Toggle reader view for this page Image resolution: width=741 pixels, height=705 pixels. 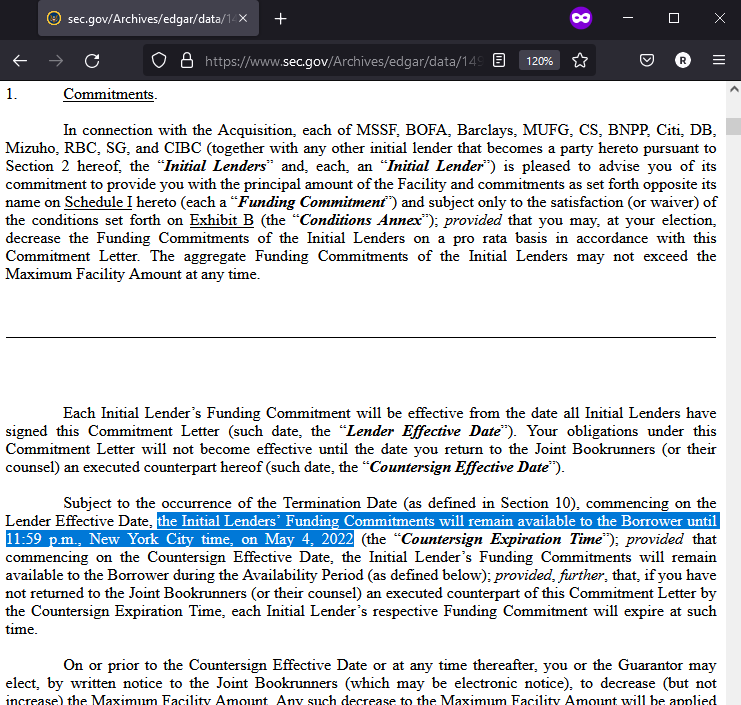click(x=499, y=60)
